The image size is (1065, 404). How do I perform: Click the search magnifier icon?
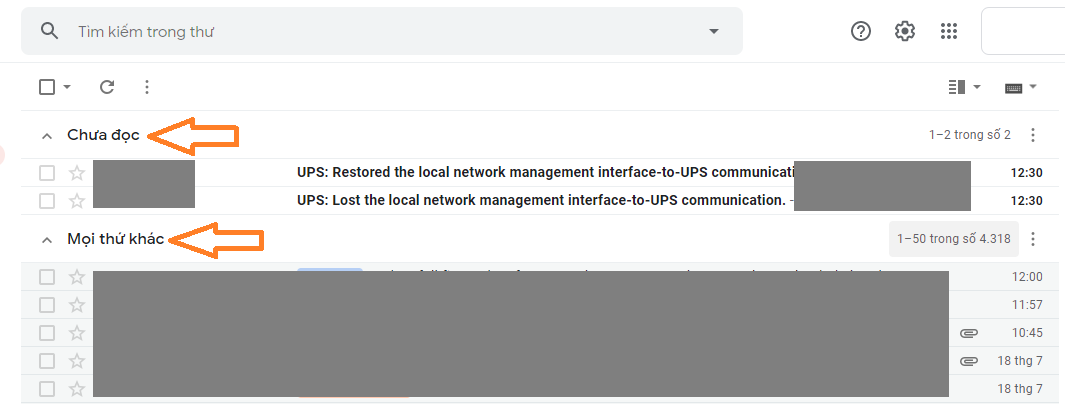pos(50,31)
